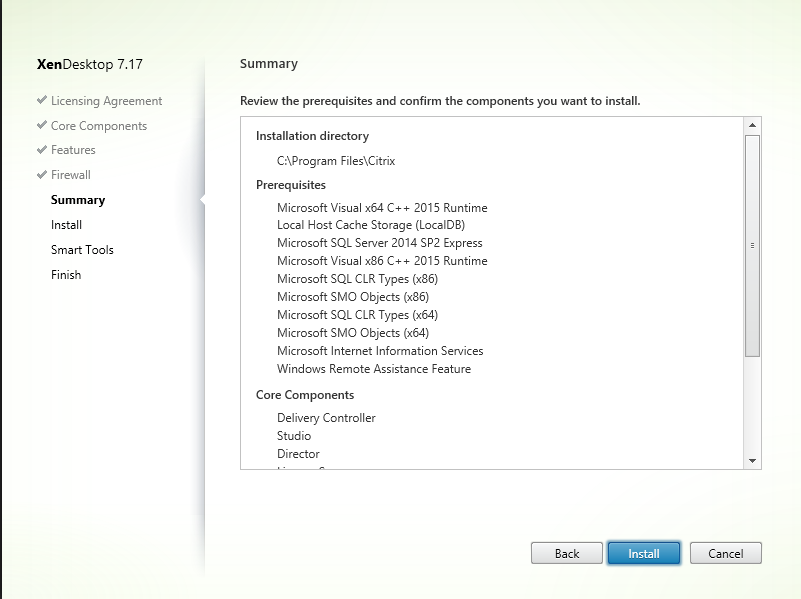Click the Prerequisites heading
Image resolution: width=801 pixels, height=599 pixels.
pos(291,185)
